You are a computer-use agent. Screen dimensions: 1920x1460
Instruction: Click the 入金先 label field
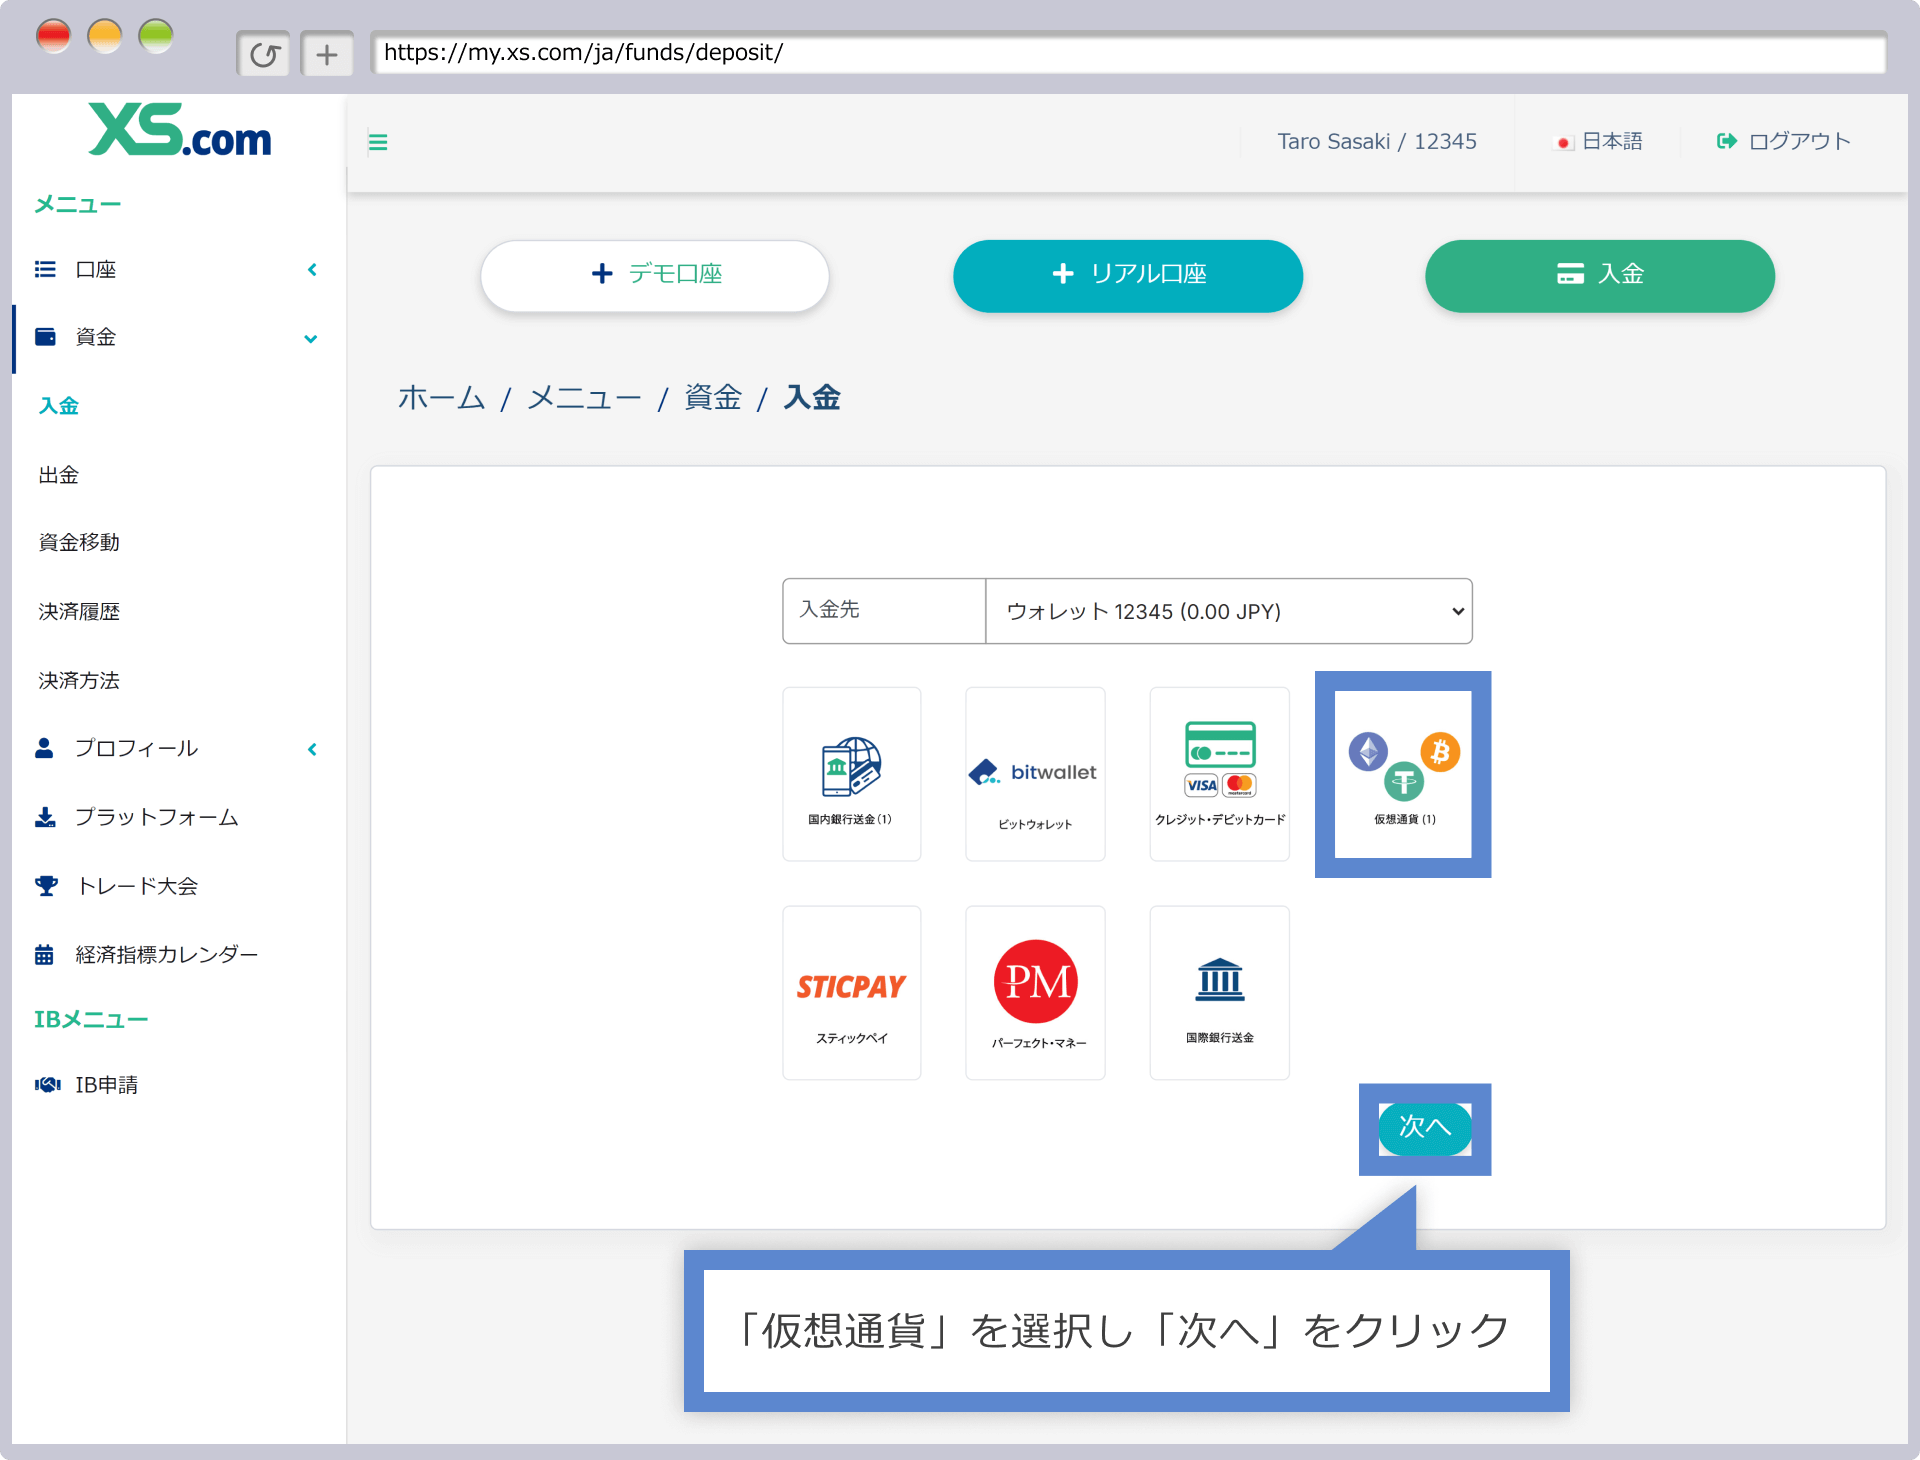(884, 611)
